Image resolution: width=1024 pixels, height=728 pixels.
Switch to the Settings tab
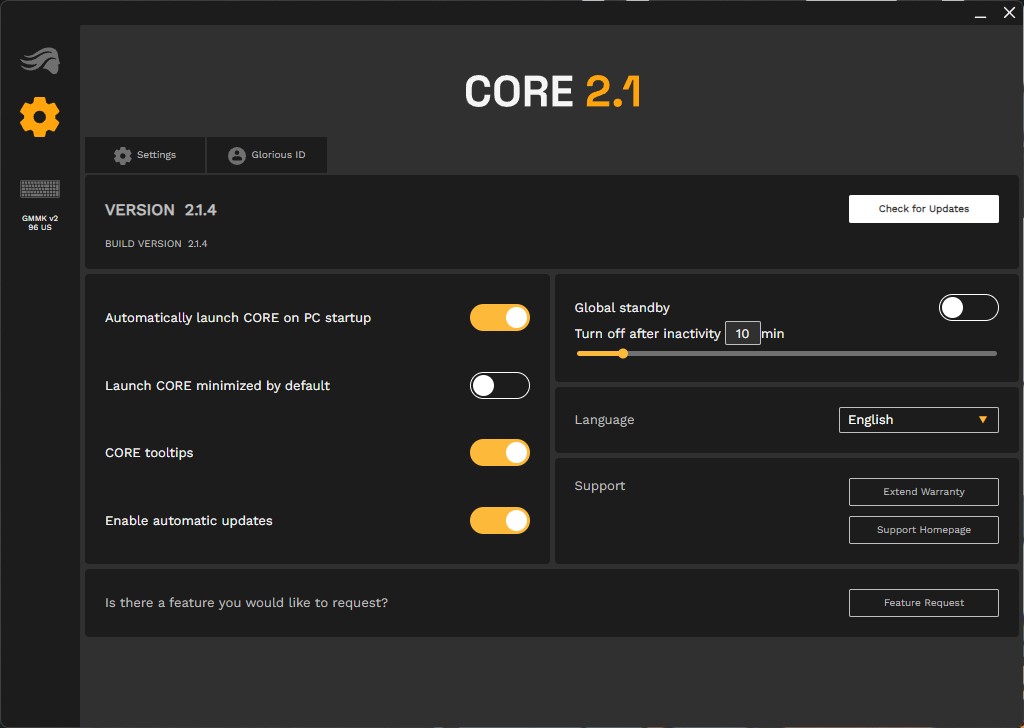[x=145, y=155]
